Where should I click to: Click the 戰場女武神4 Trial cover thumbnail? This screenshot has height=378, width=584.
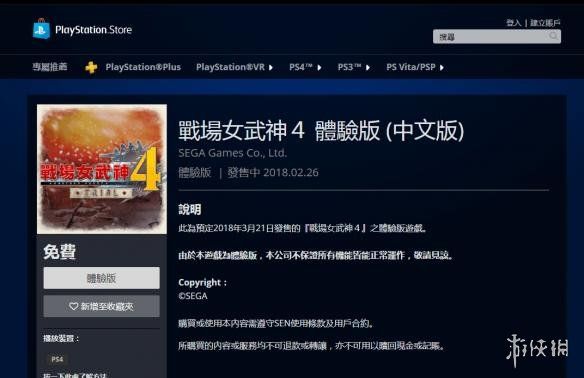102,169
